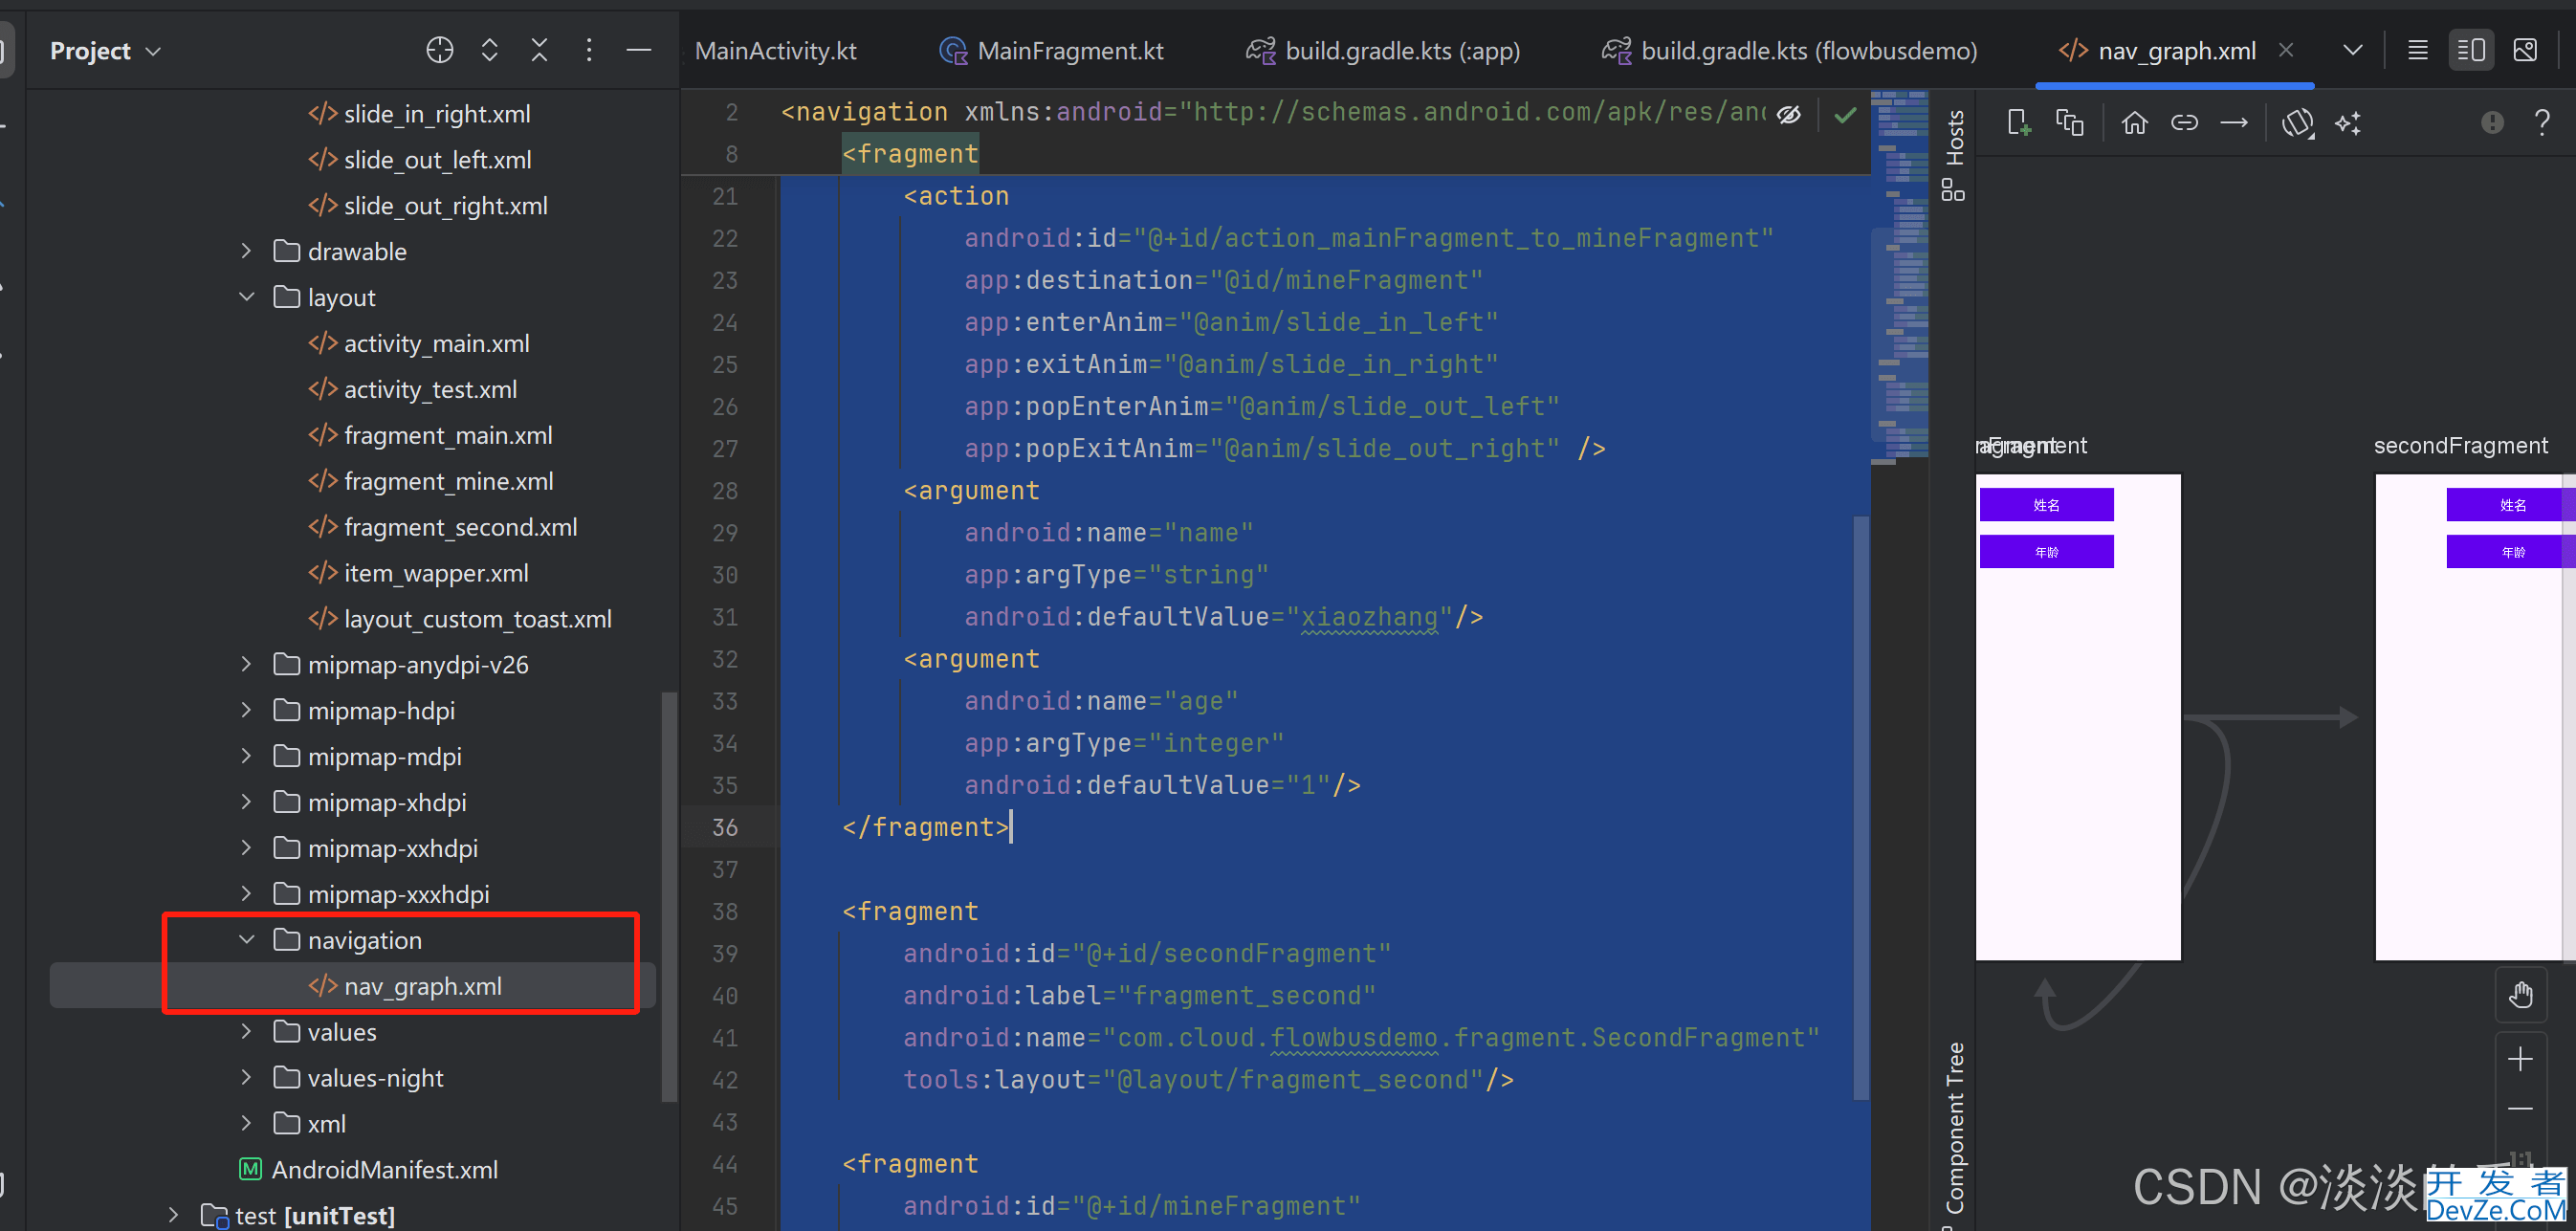The width and height of the screenshot is (2576, 1231).
Task: Add new destination in navigation editor
Action: point(2018,122)
